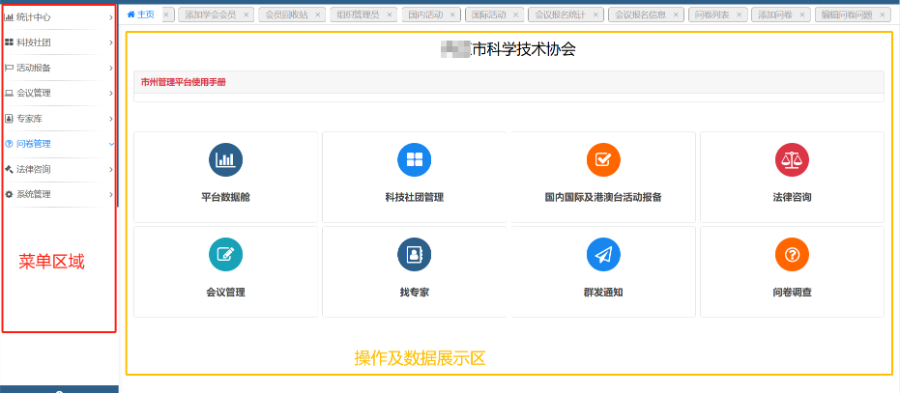Click the orange 国内国际及港澳台活动报备 checkmark icon

point(603,159)
